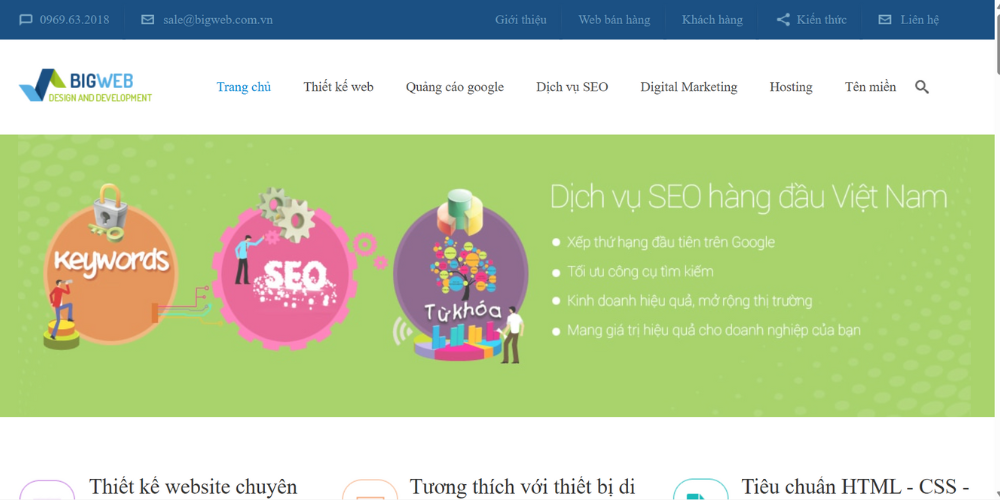This screenshot has height=500, width=1000.
Task: Click the text Xếp thứ hạng đầu tiên trên Google
Action: pyautogui.click(x=671, y=242)
